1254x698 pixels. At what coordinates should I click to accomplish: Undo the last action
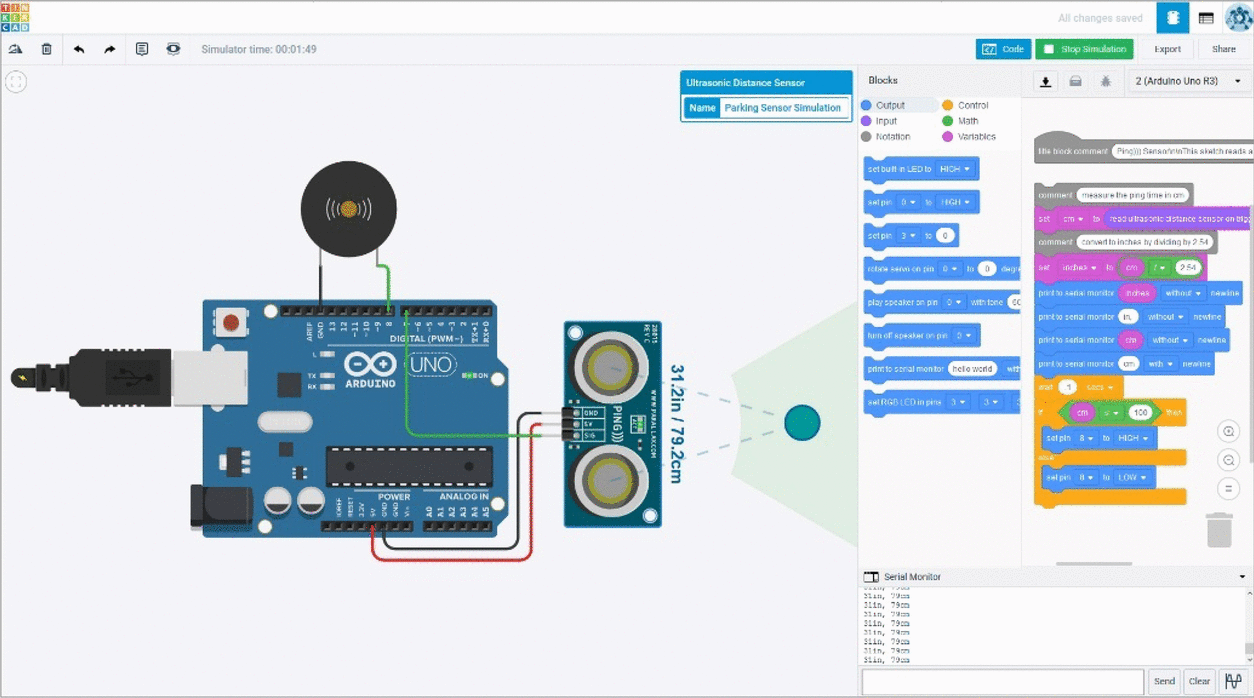point(78,49)
